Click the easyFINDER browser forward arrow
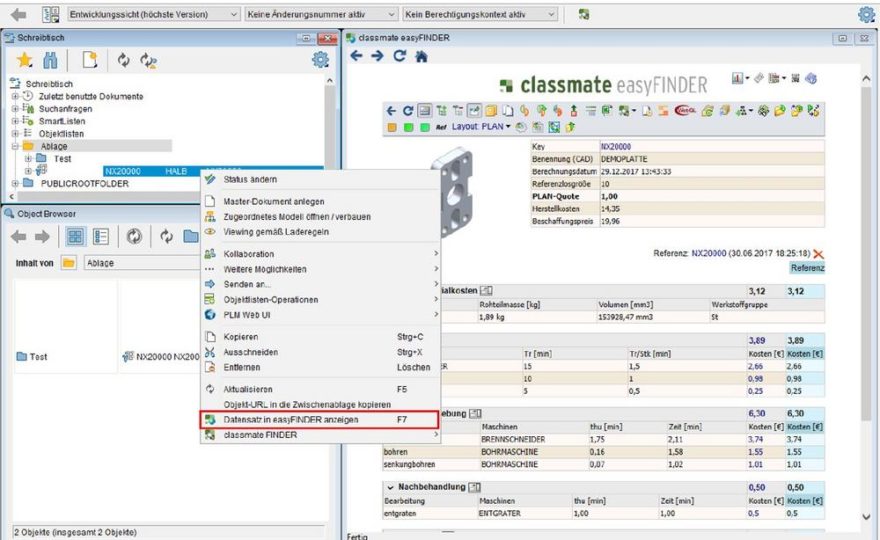880x540 pixels. pos(377,56)
